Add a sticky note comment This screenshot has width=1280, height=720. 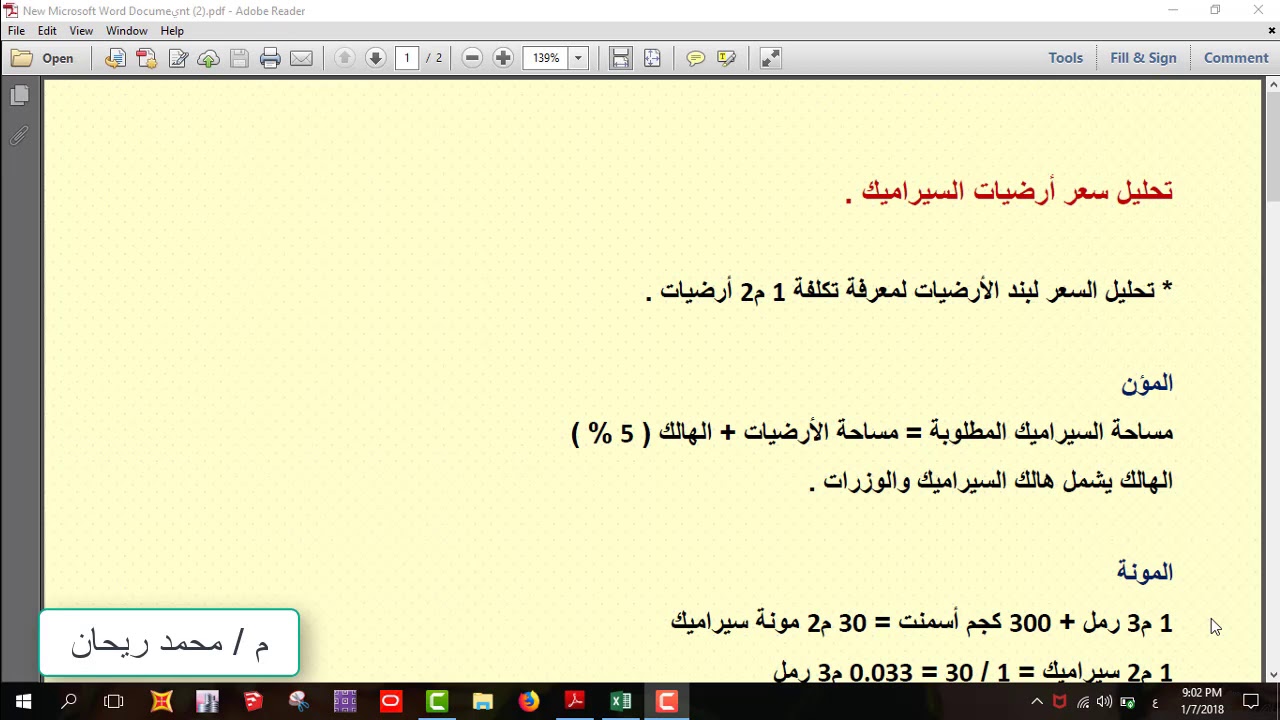pyautogui.click(x=695, y=58)
